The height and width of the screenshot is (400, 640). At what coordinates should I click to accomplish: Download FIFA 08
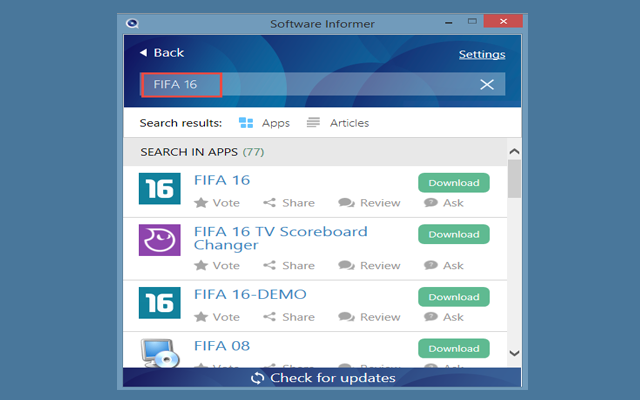click(453, 348)
